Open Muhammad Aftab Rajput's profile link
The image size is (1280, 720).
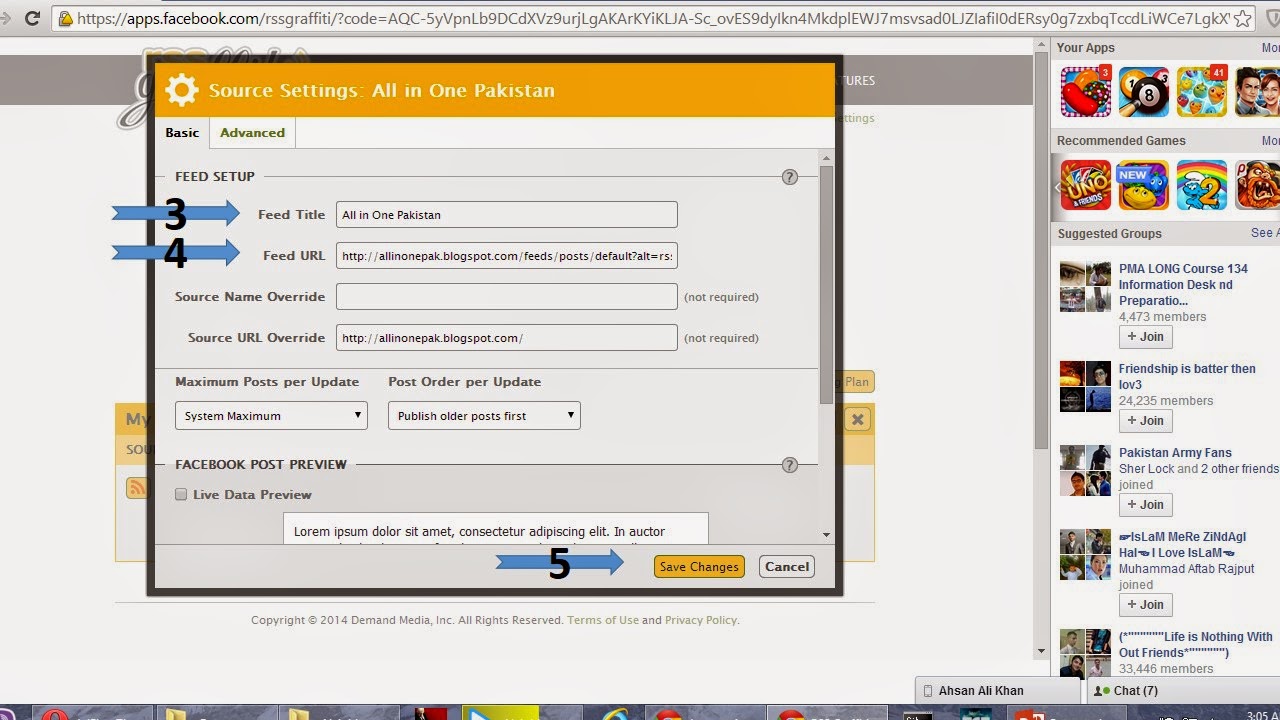tap(1186, 569)
